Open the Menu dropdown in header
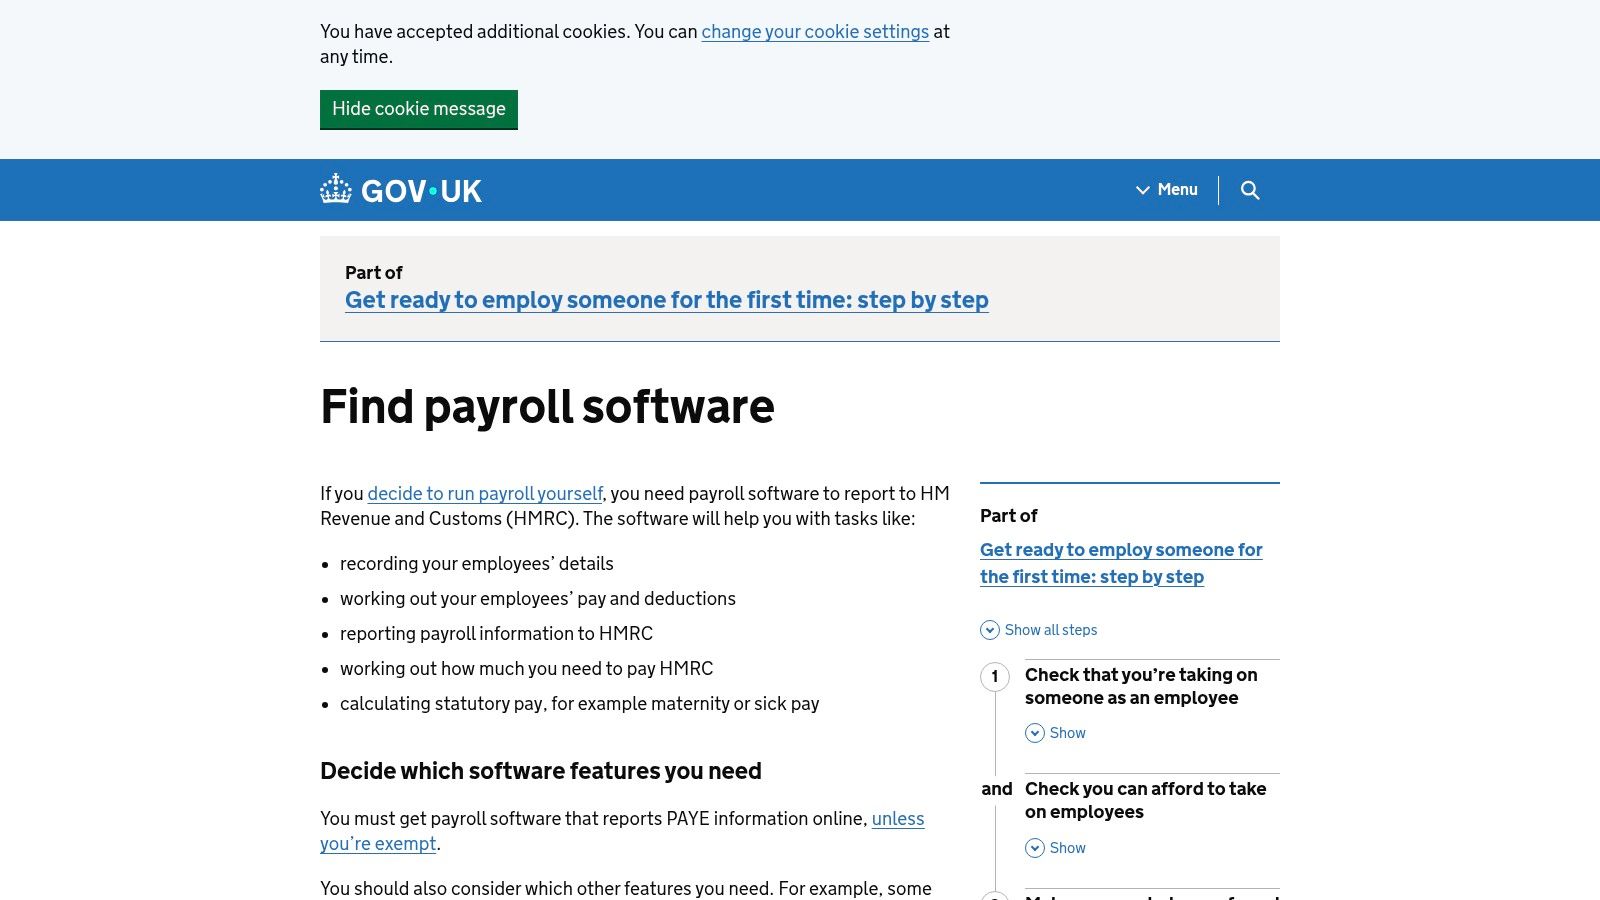This screenshot has width=1600, height=900. (x=1166, y=190)
